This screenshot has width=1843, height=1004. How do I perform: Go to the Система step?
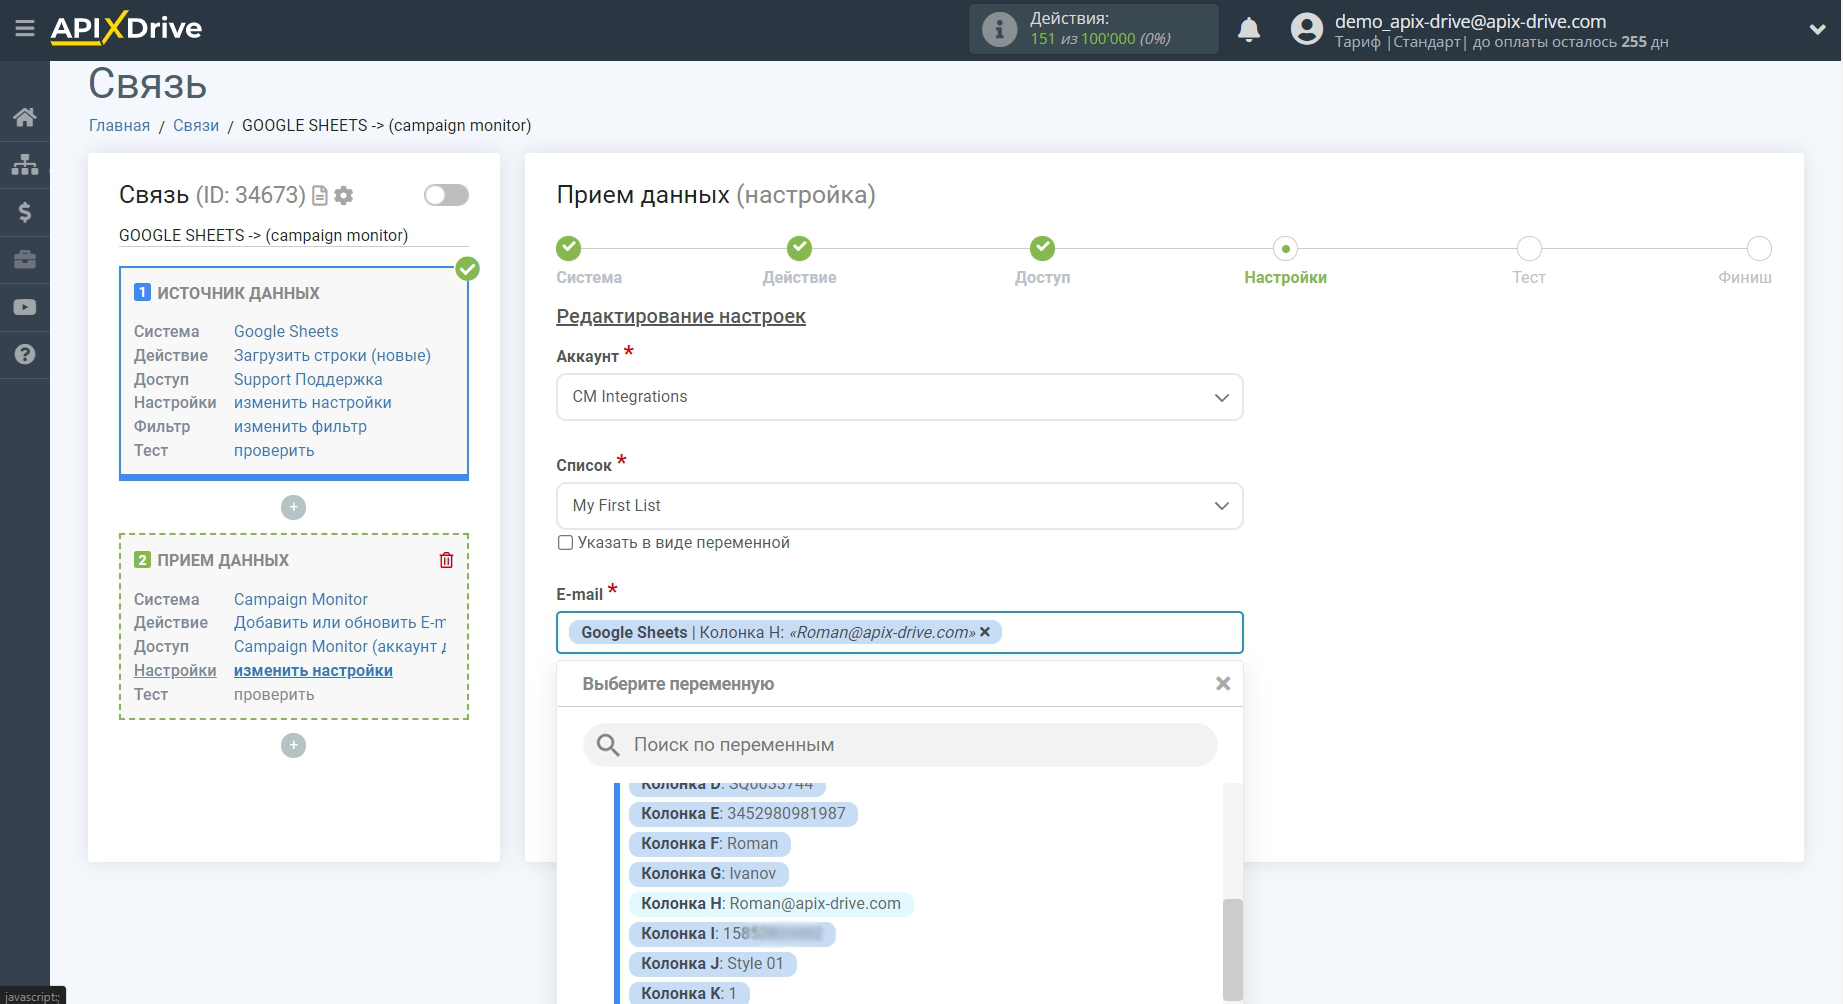[x=569, y=248]
